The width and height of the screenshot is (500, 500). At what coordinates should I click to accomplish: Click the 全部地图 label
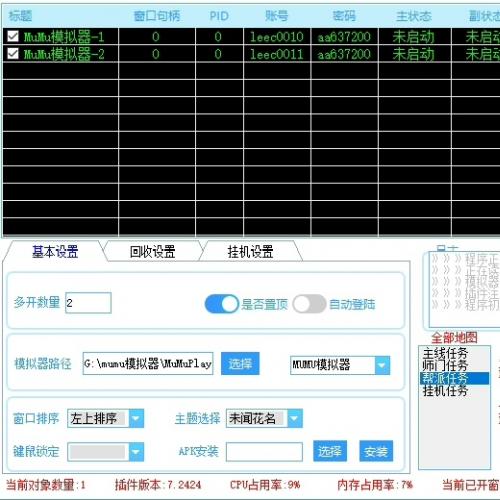pyautogui.click(x=454, y=338)
